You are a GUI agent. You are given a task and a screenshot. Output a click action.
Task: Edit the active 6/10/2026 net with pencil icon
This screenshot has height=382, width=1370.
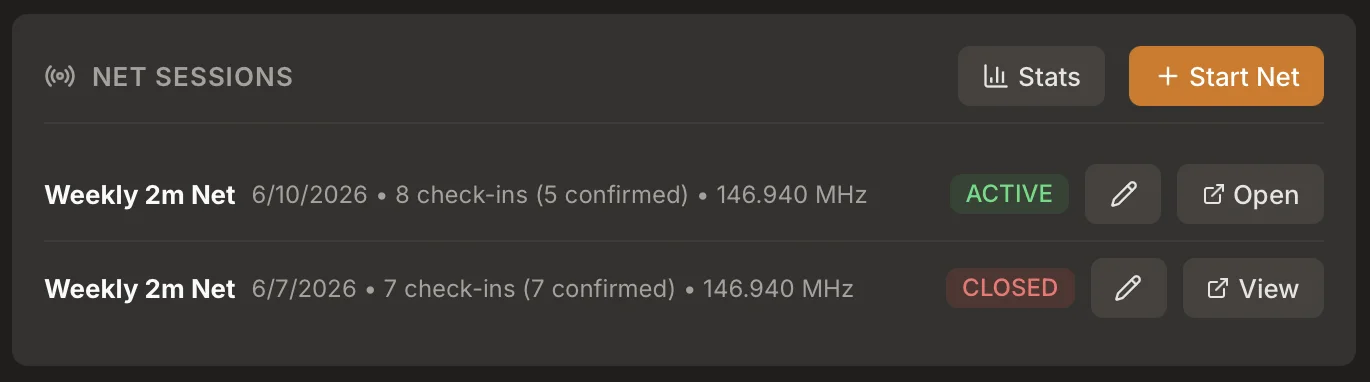(x=1123, y=194)
